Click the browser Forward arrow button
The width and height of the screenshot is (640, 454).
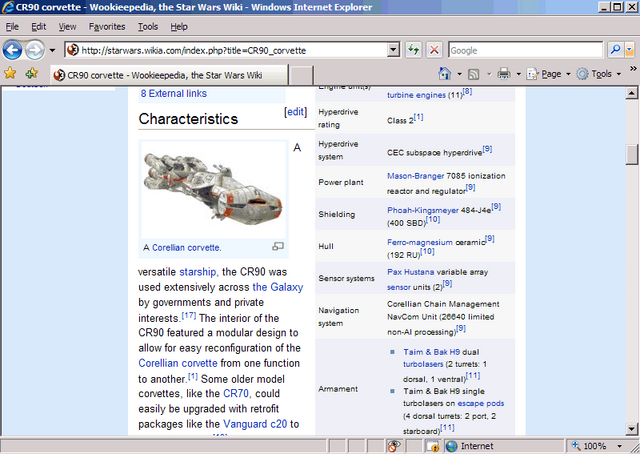click(x=35, y=51)
